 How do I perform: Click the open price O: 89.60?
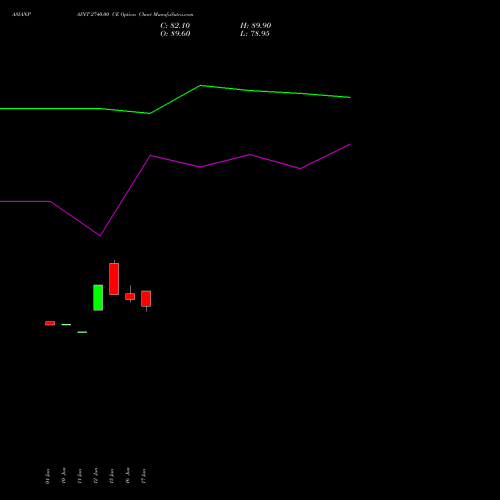tap(175, 34)
